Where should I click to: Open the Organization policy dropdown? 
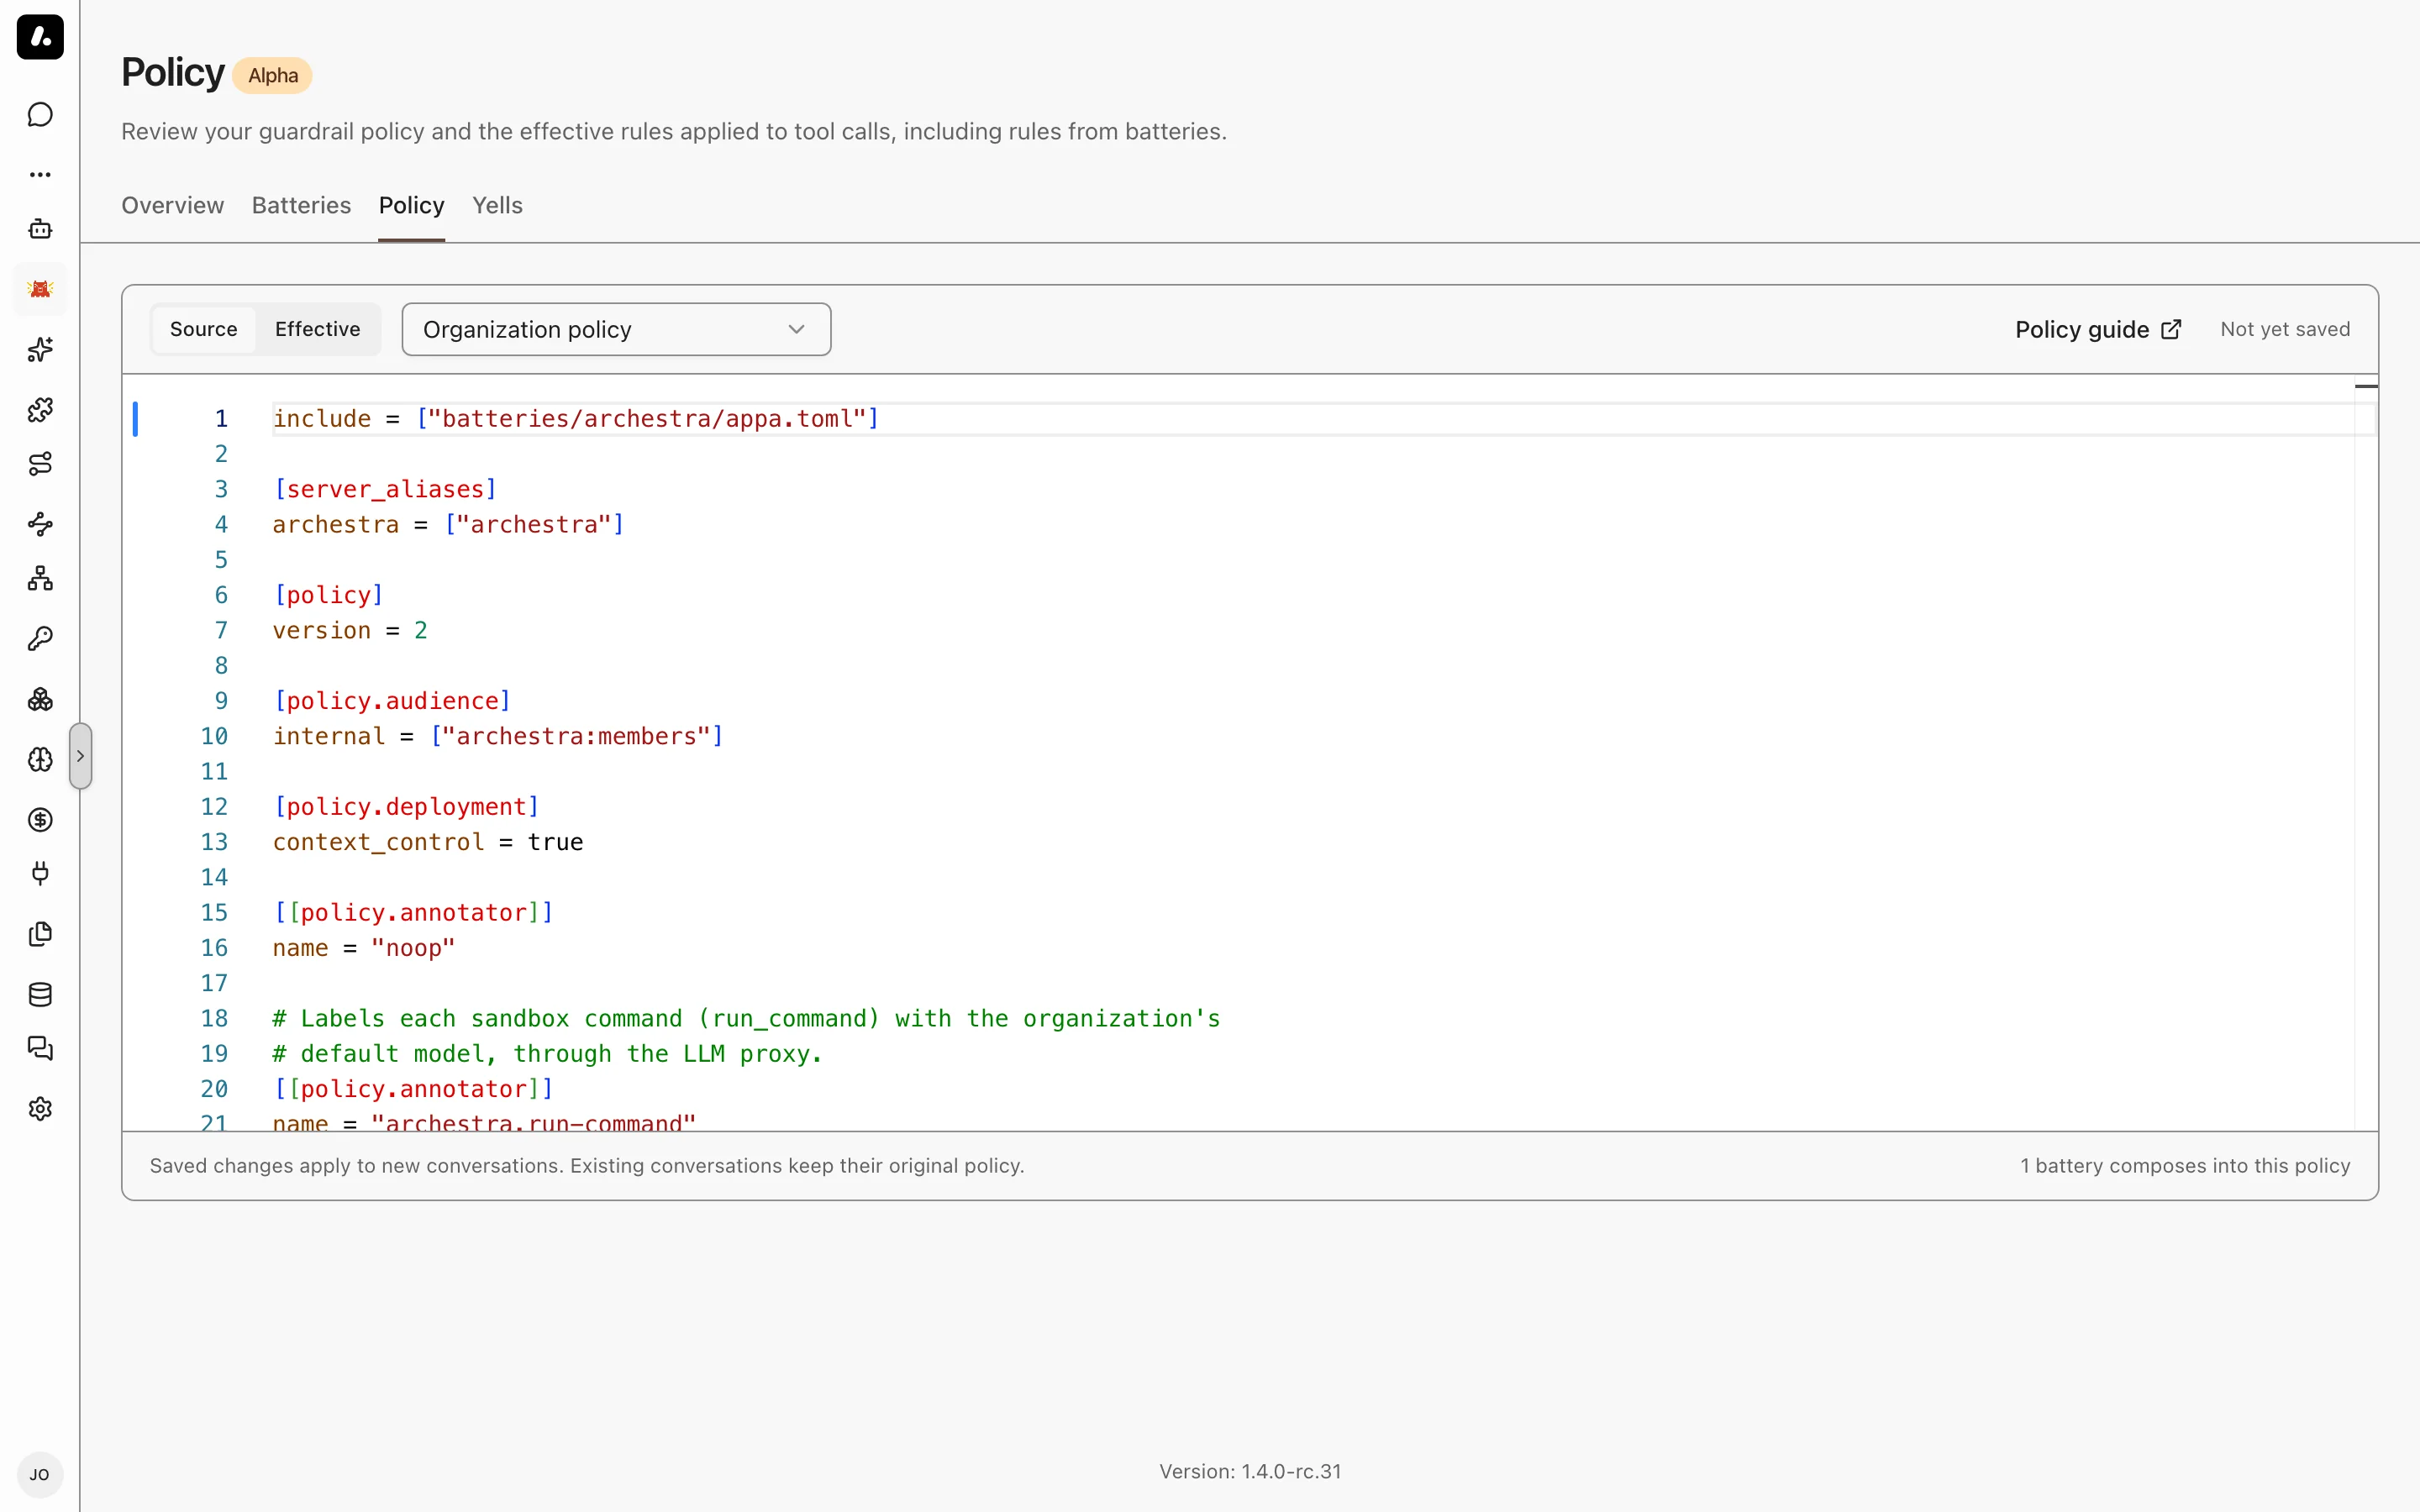(616, 329)
